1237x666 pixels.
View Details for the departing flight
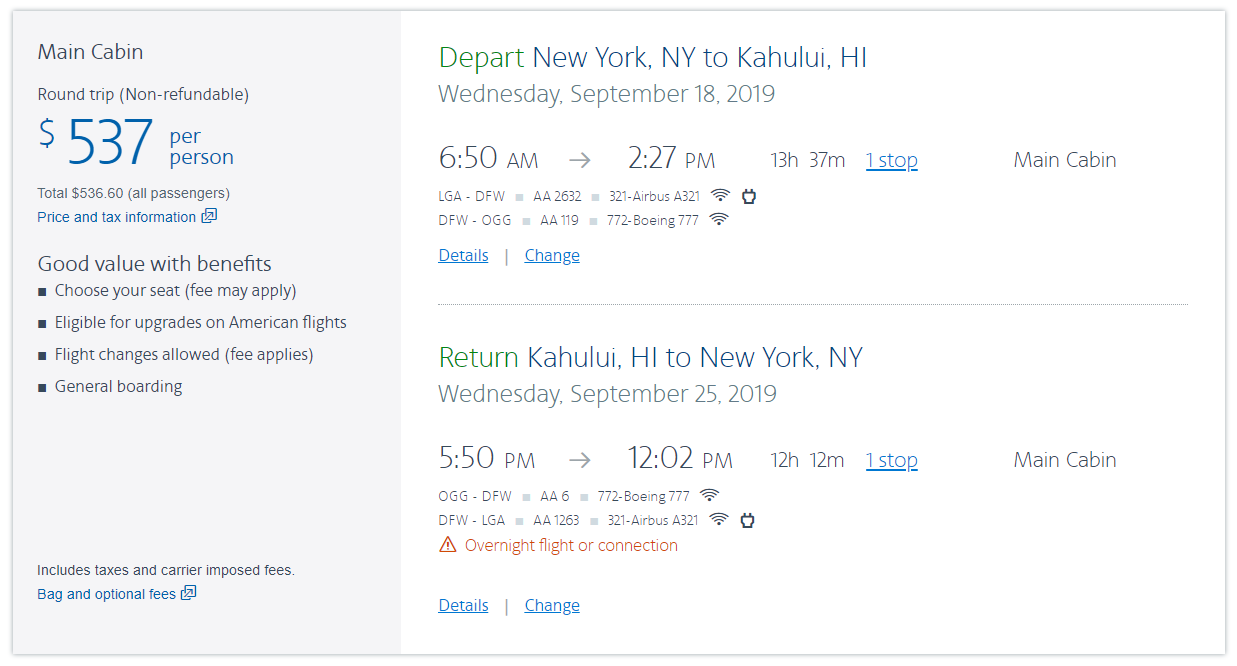[x=463, y=255]
